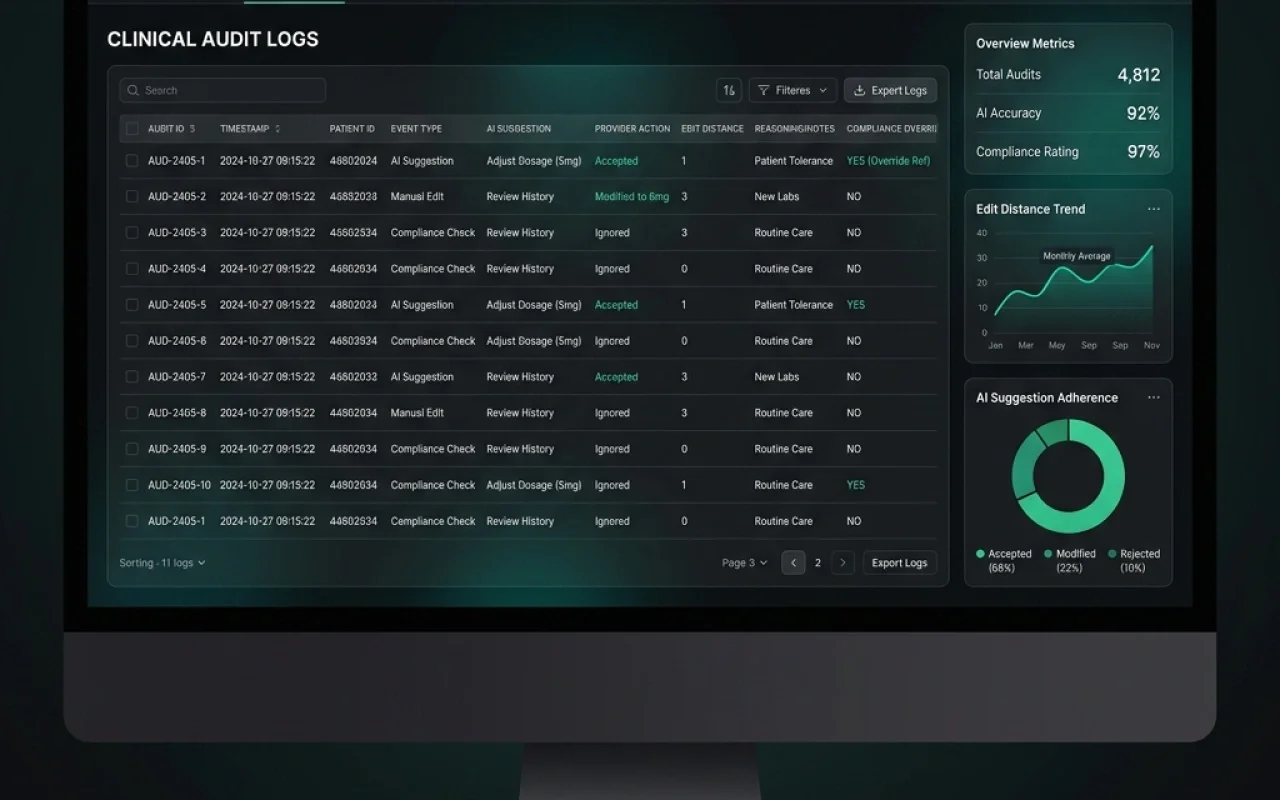Select the checkbox for AUD-2405-9
1280x800 pixels.
tap(132, 449)
